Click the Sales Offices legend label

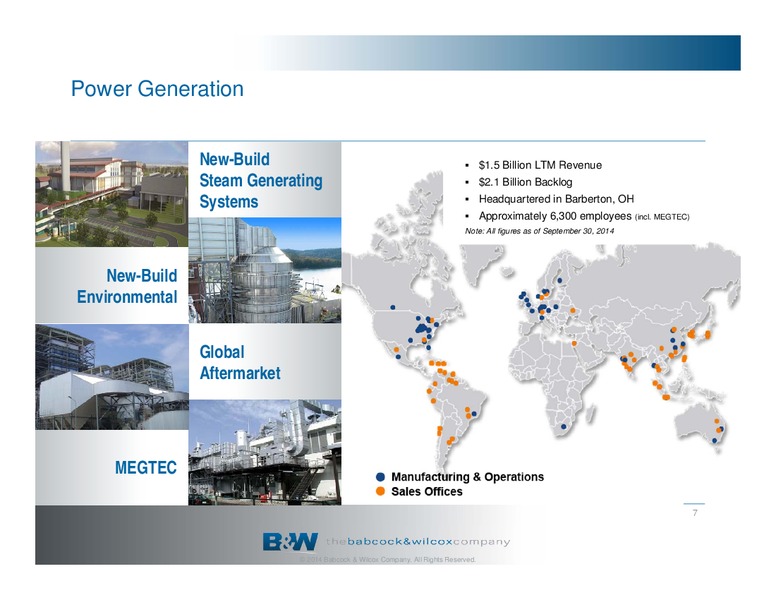click(x=427, y=492)
